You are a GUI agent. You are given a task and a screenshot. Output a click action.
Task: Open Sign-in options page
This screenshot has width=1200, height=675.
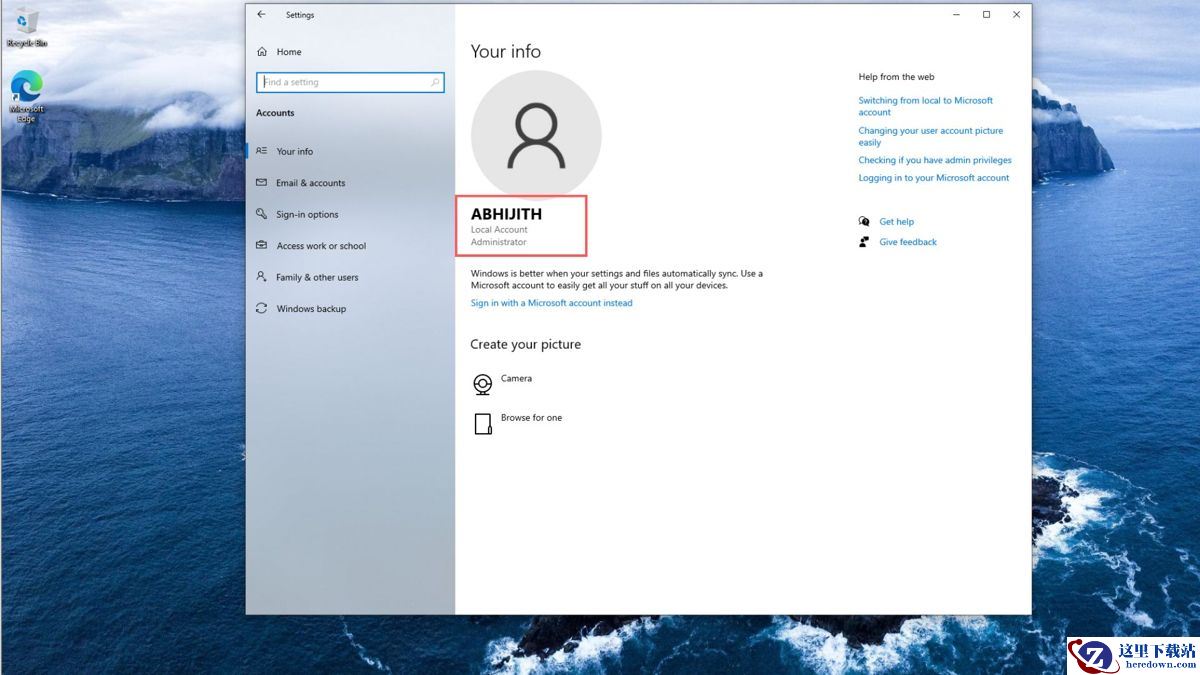(x=307, y=215)
